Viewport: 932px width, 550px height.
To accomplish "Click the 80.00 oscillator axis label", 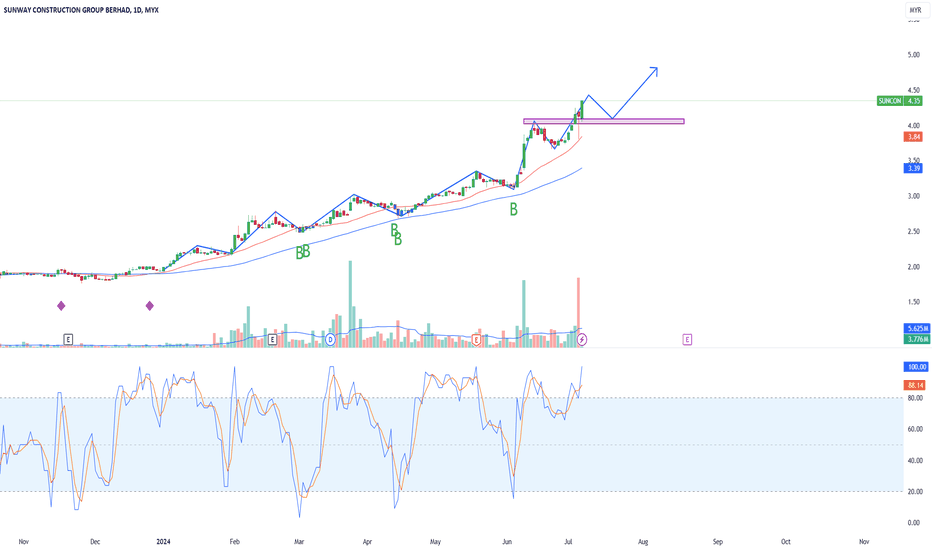I will (x=915, y=398).
